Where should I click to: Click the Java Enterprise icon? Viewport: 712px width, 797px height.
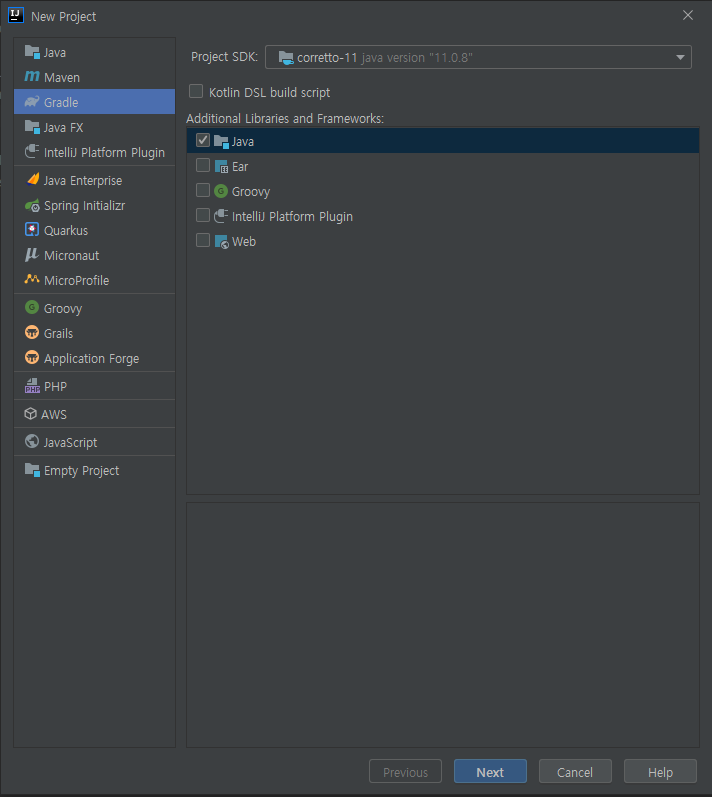pos(32,179)
